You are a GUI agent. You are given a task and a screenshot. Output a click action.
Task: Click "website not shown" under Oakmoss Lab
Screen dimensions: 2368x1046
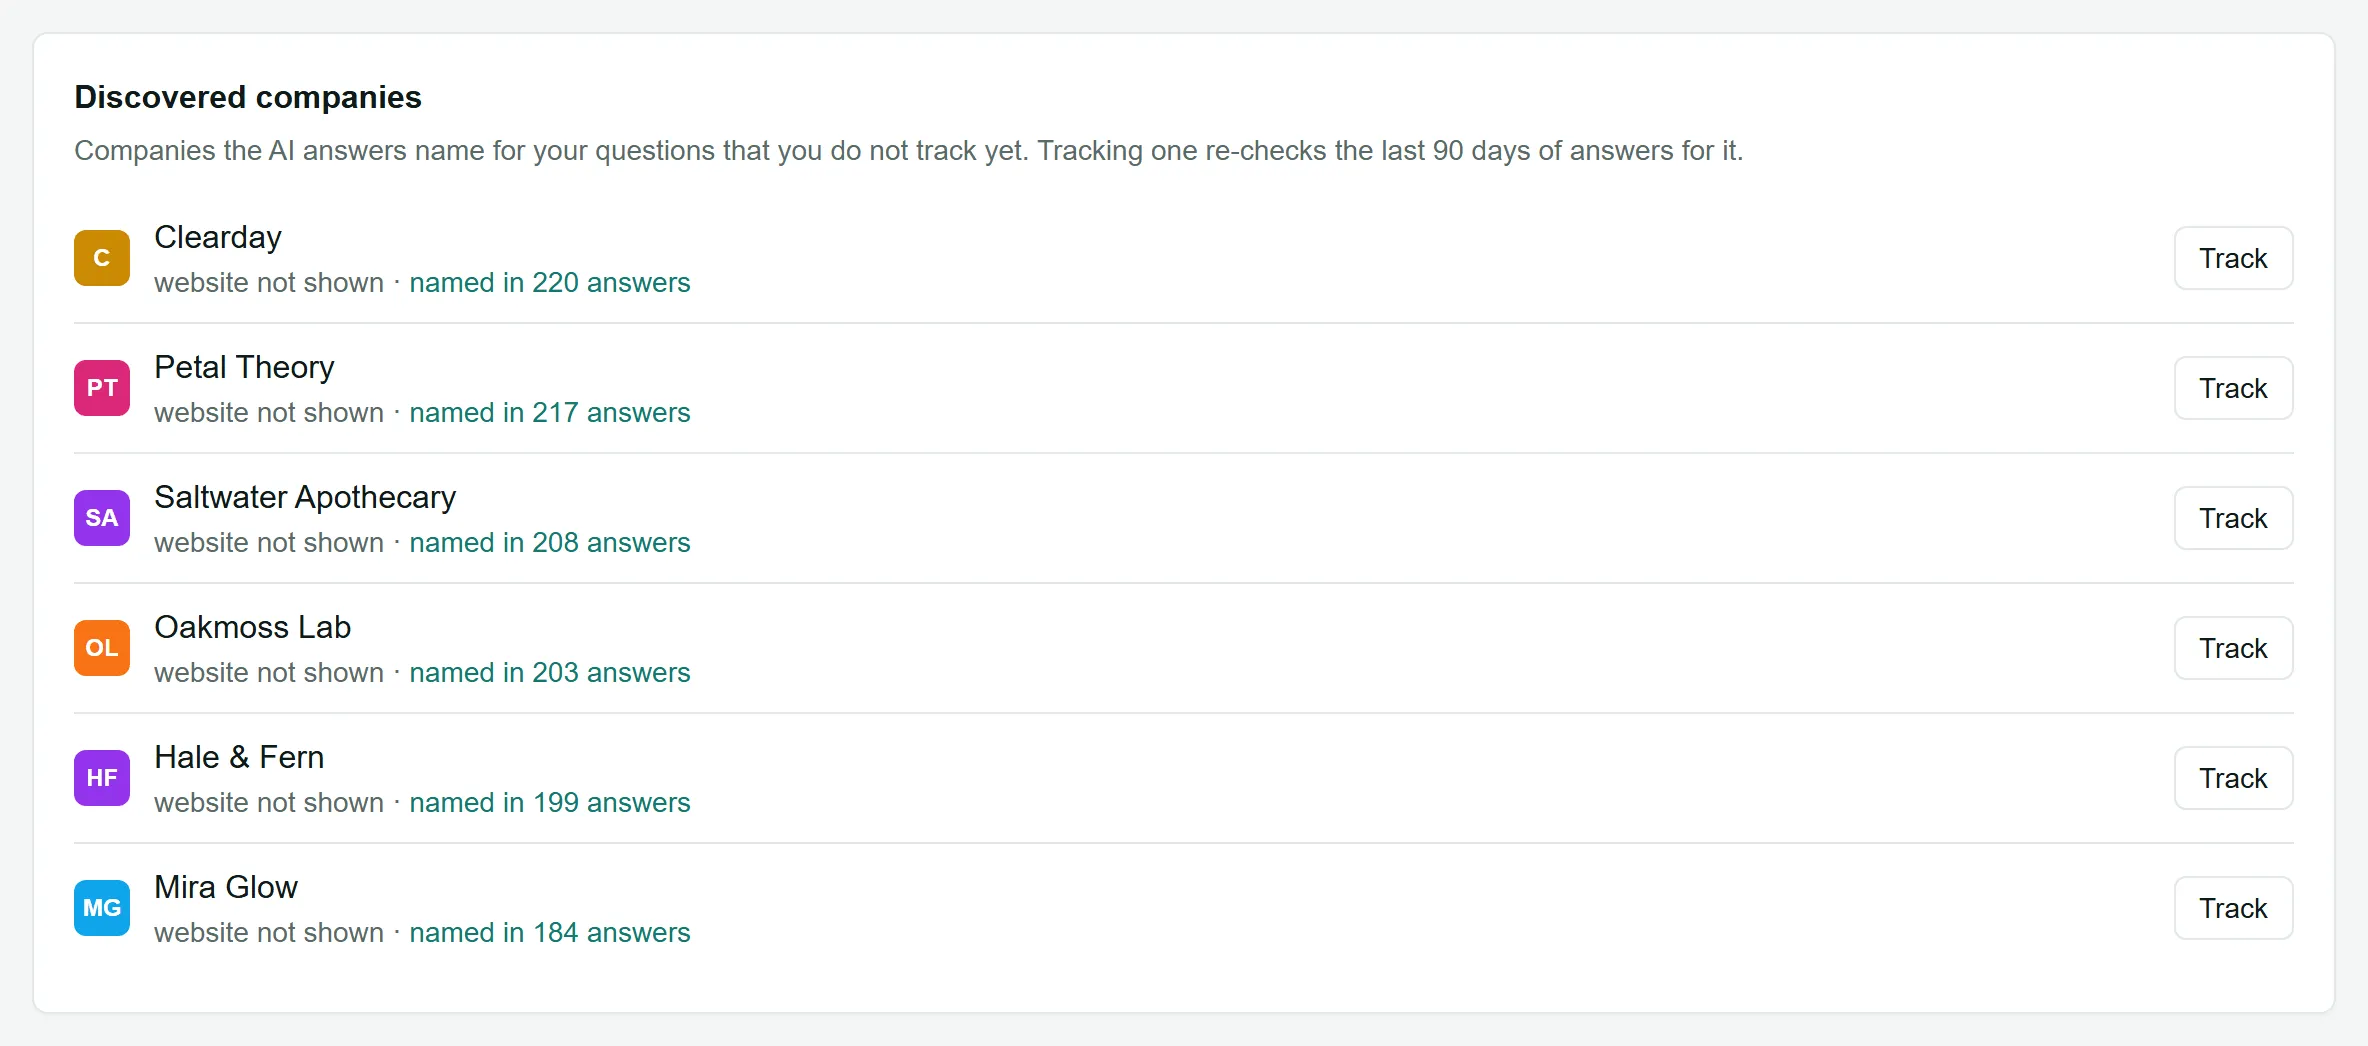click(269, 673)
